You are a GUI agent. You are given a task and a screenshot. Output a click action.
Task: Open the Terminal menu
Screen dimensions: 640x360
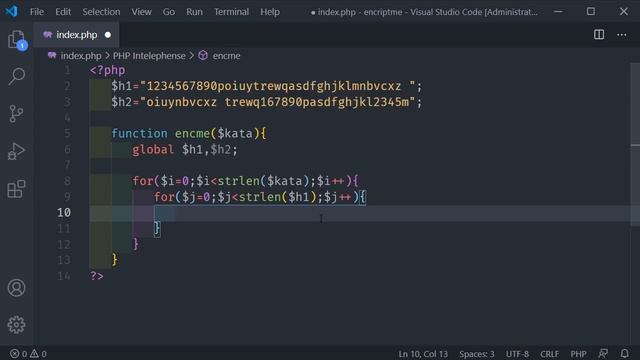[x=231, y=12]
